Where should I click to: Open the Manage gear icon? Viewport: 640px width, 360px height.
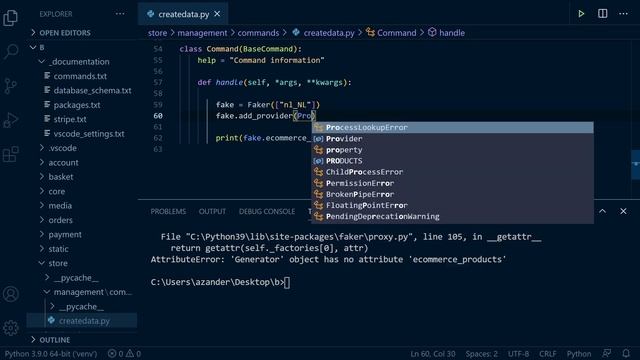11,328
